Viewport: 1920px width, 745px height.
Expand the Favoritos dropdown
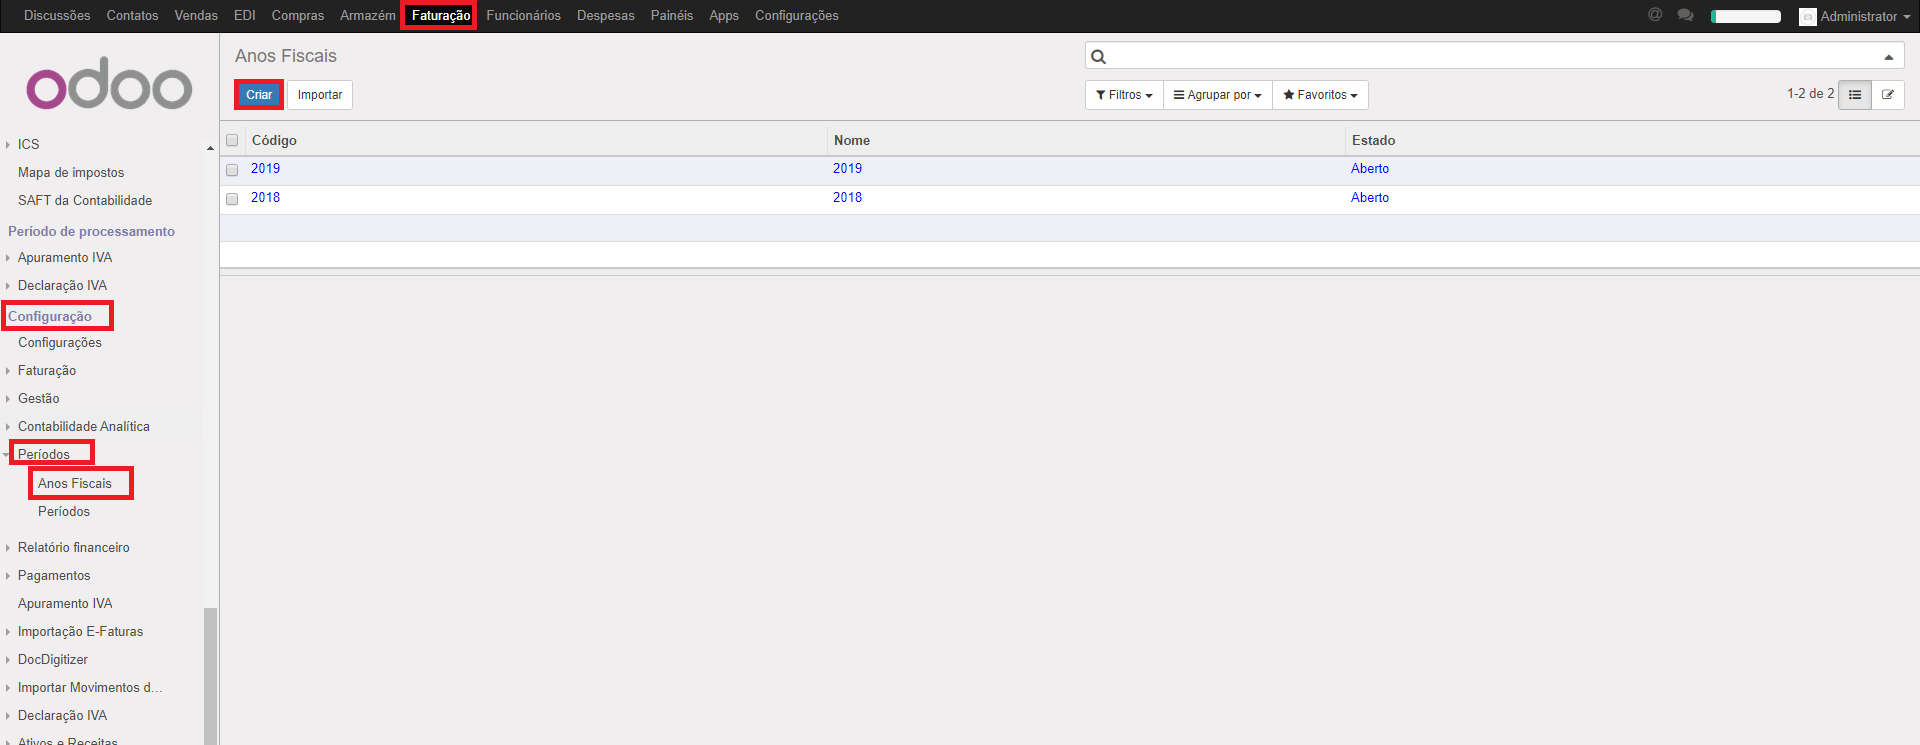click(x=1320, y=95)
